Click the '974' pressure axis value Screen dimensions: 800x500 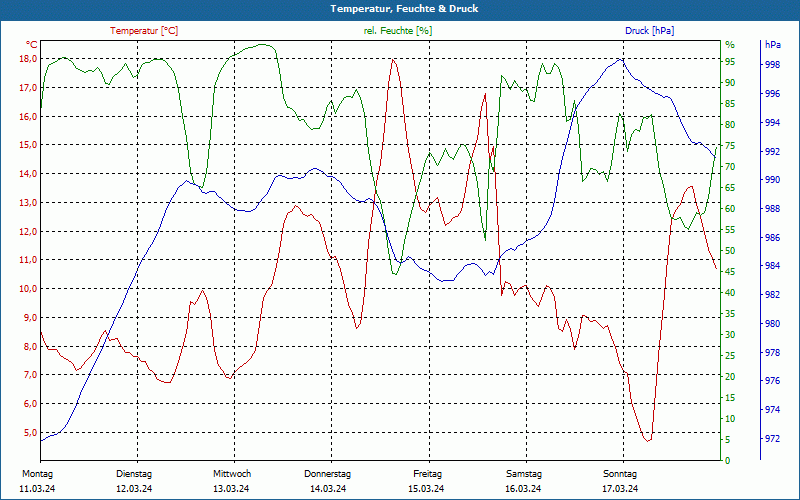coord(772,410)
